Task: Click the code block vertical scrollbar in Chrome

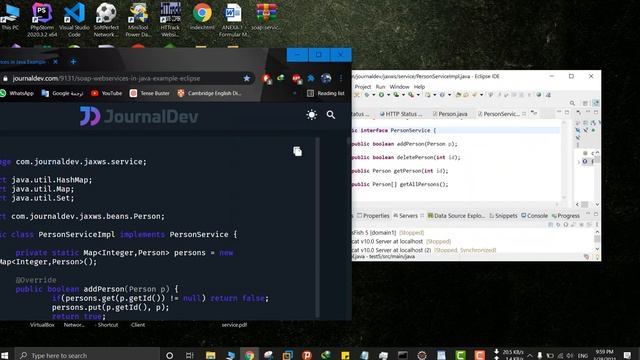Action: pyautogui.click(x=317, y=227)
